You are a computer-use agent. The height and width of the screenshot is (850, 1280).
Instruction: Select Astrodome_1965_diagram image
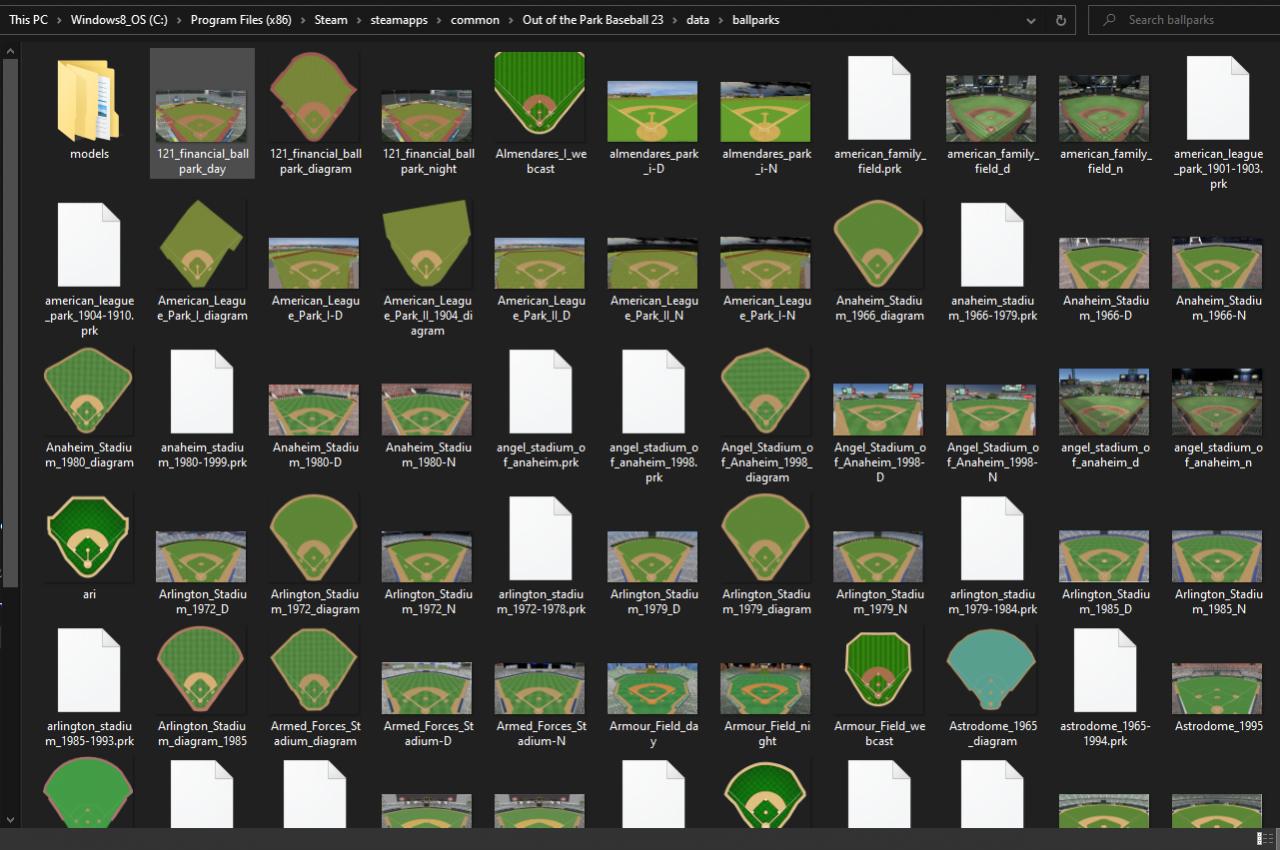992,687
